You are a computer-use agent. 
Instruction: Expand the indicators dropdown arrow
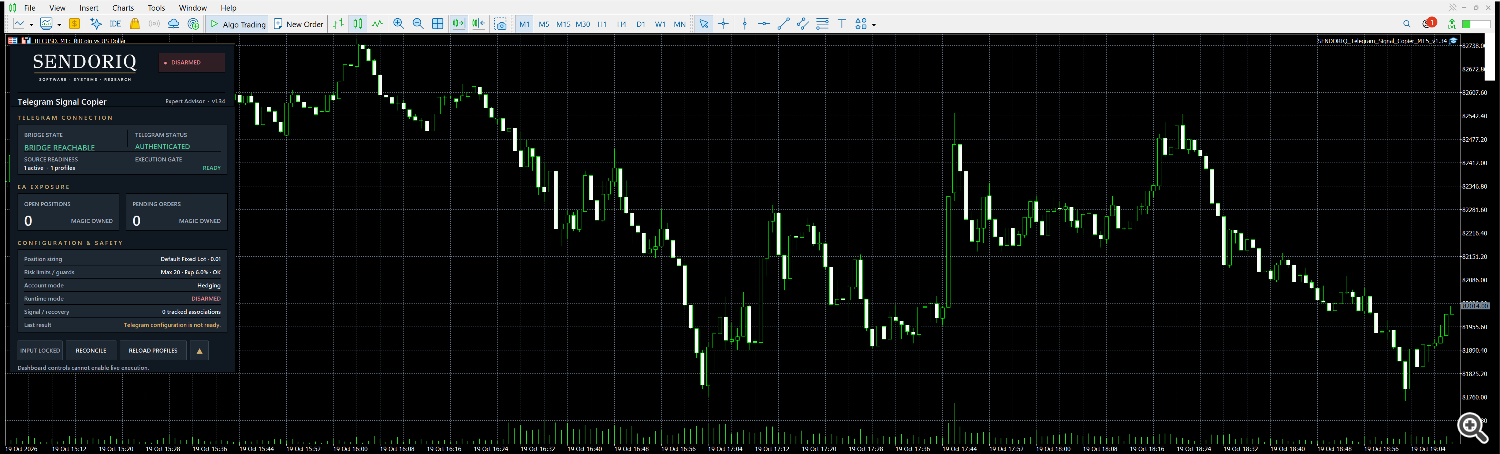[x=59, y=24]
